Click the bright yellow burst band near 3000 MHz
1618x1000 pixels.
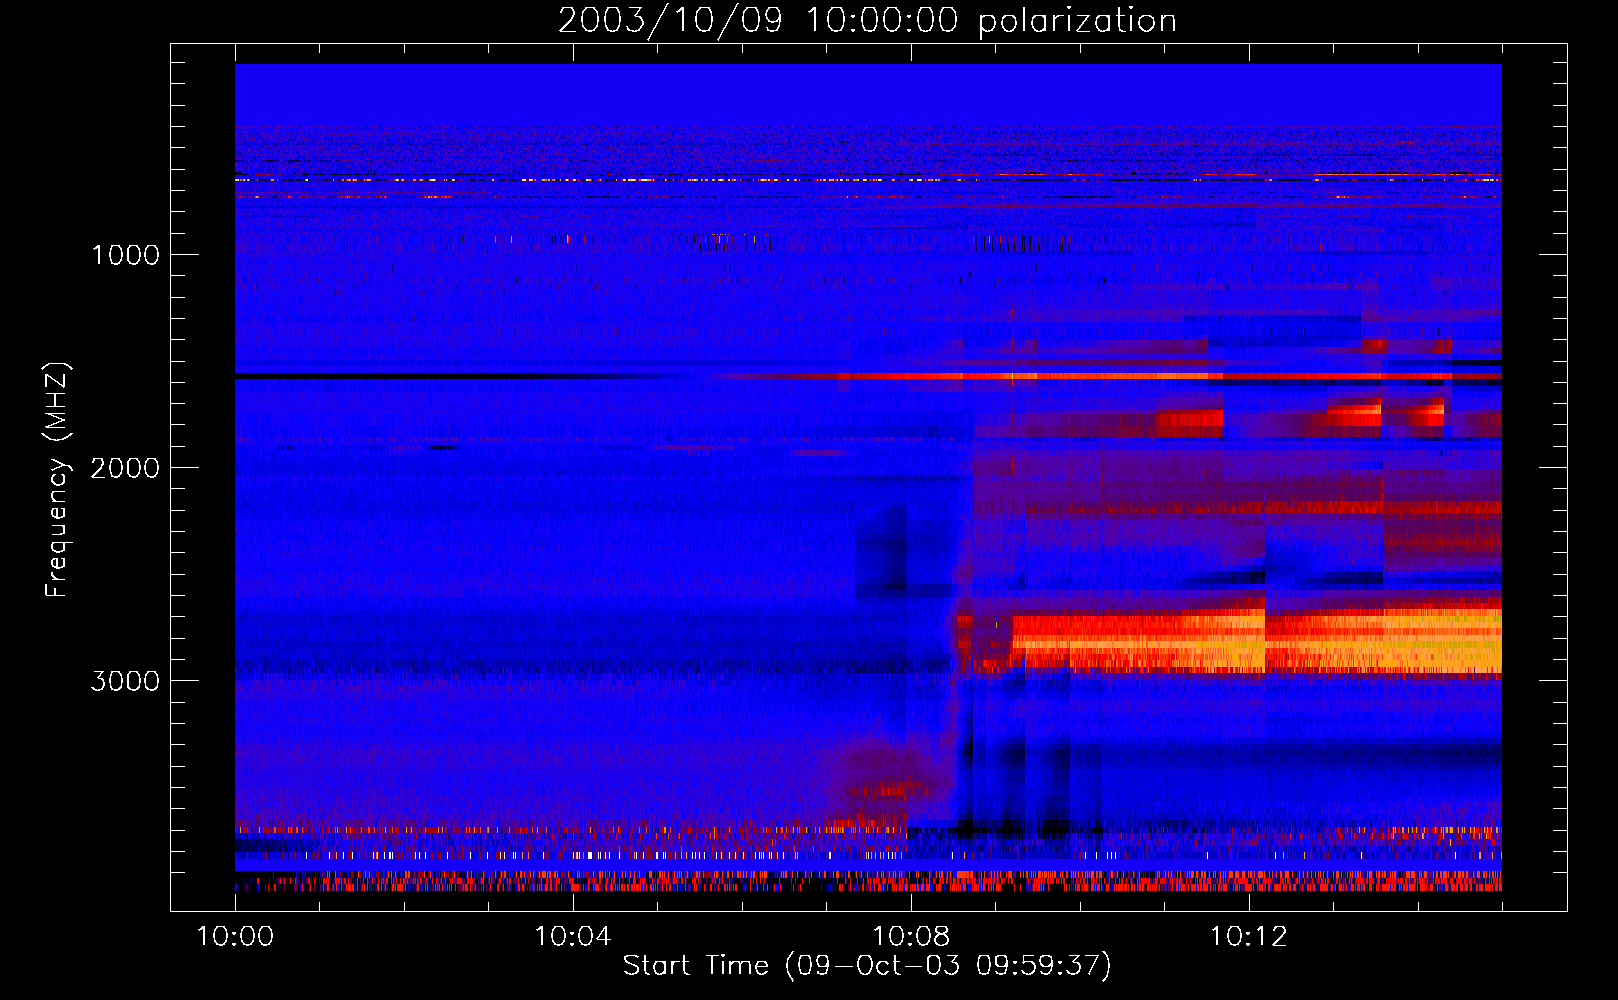coord(1257,640)
